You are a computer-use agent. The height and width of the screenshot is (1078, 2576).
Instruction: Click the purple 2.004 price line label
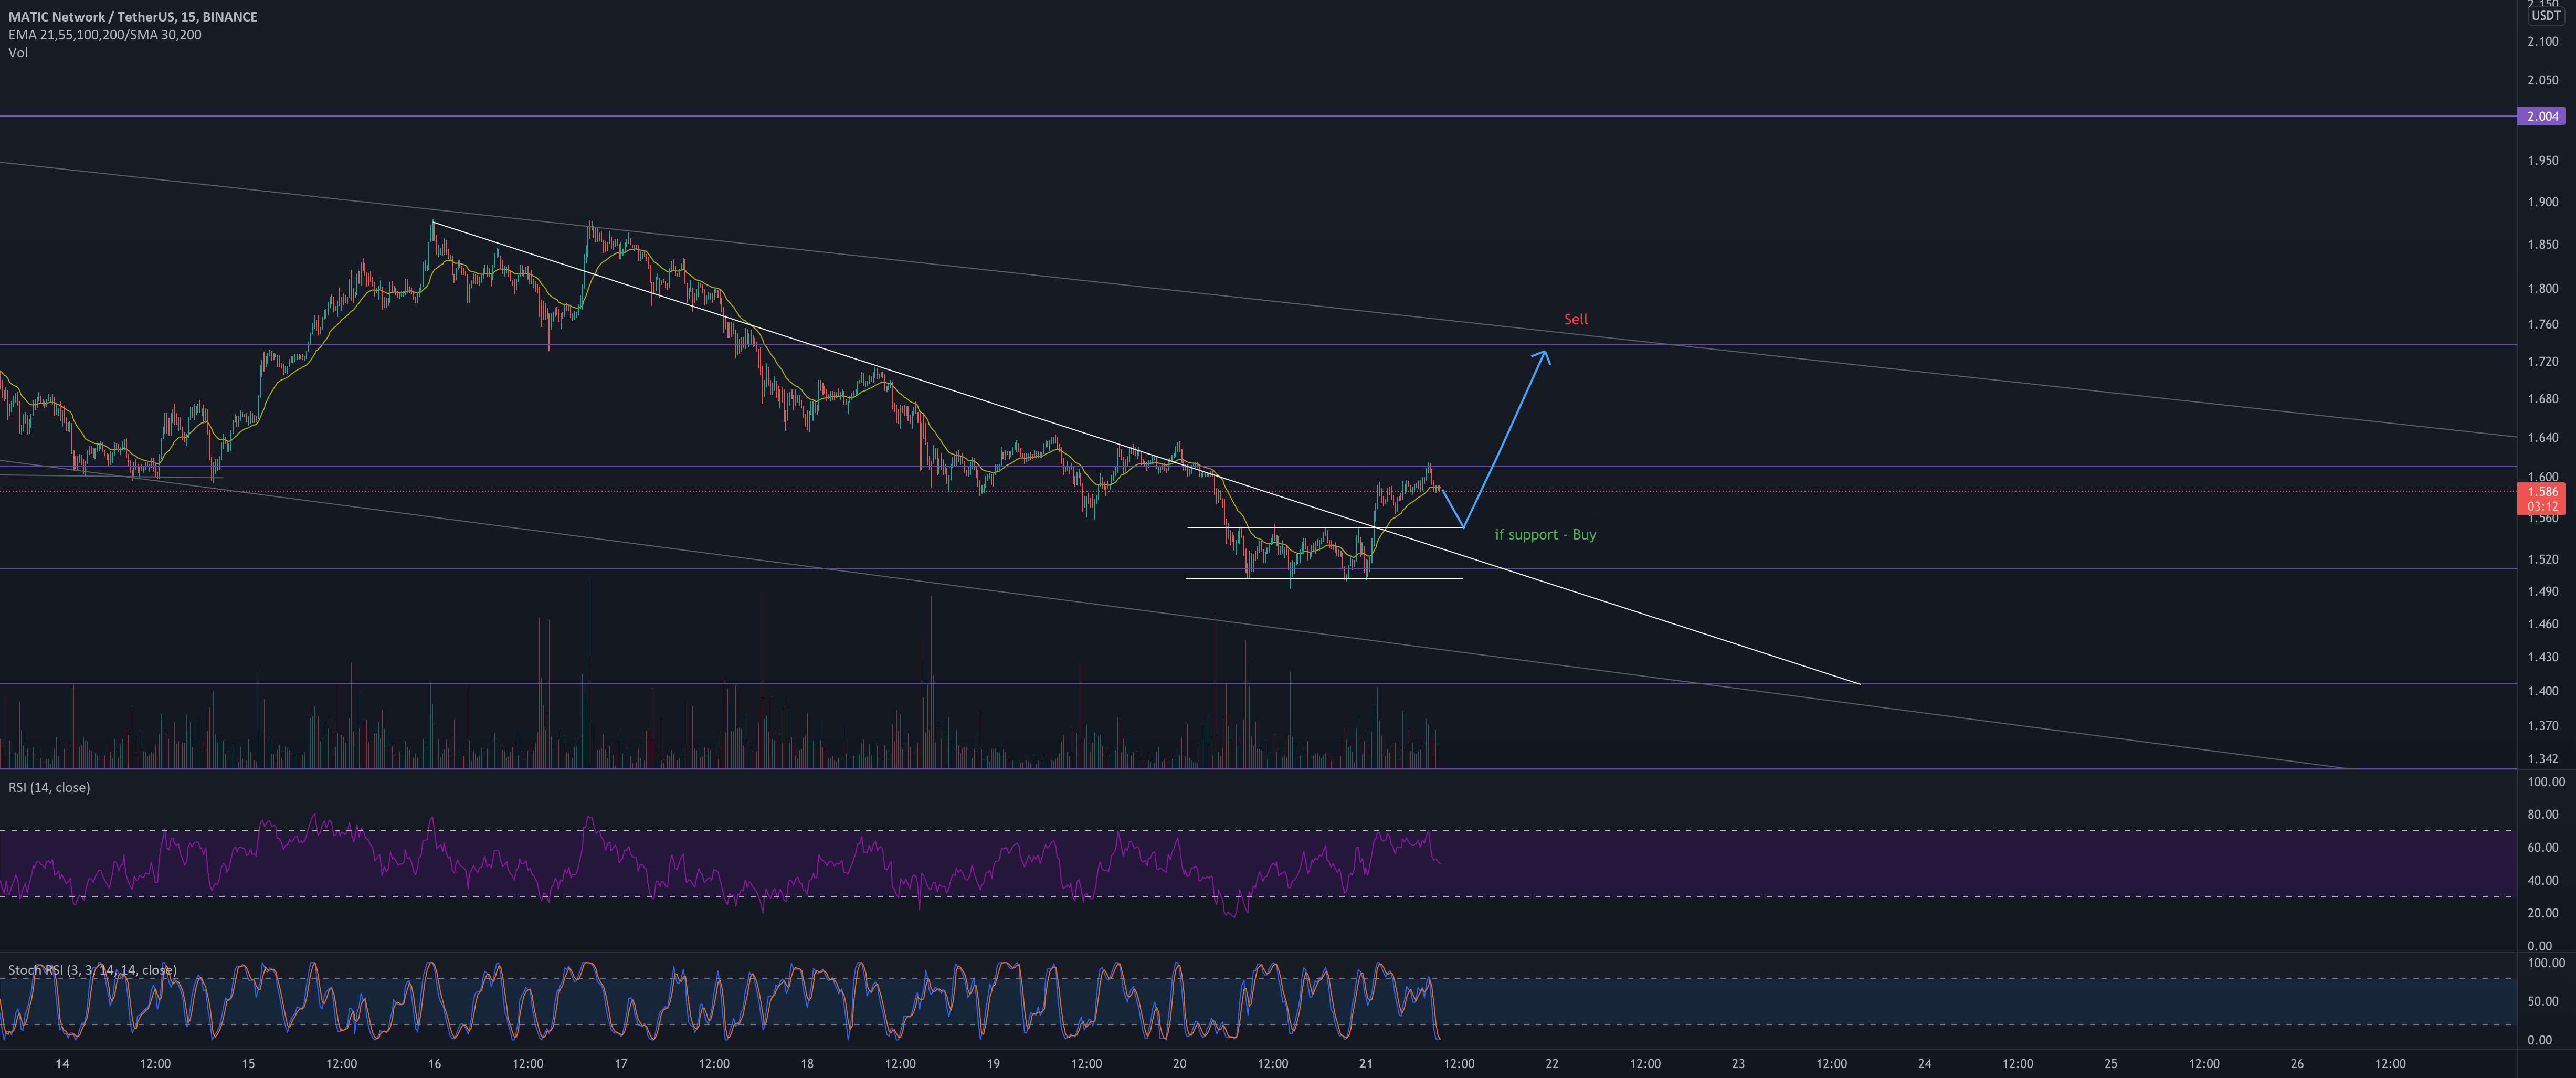(2542, 117)
